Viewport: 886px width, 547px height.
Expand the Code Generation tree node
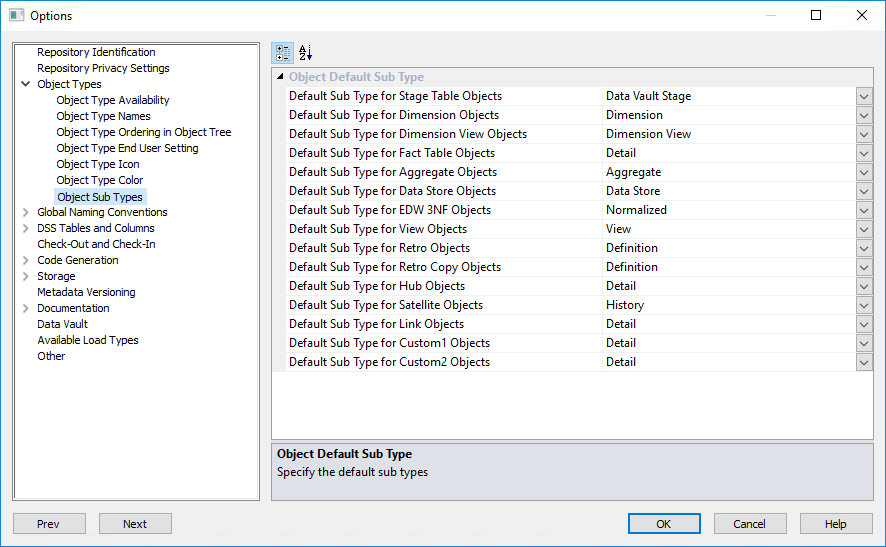pos(25,260)
